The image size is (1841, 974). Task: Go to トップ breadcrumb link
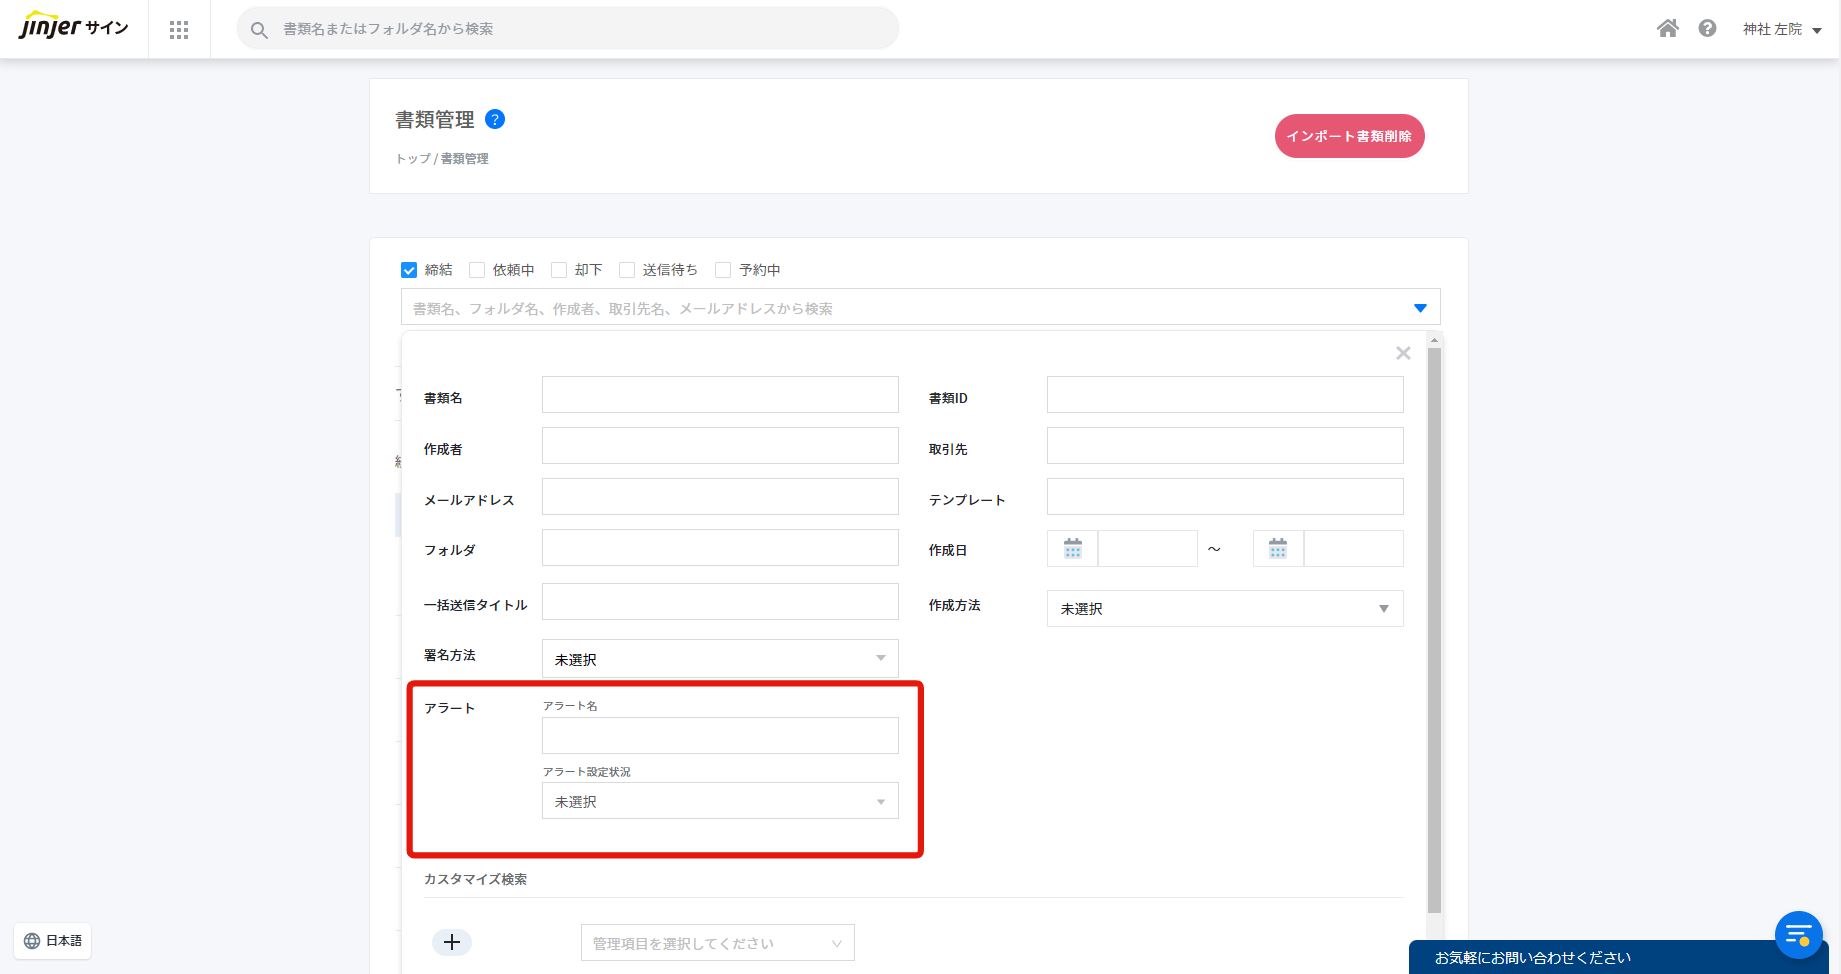(412, 159)
